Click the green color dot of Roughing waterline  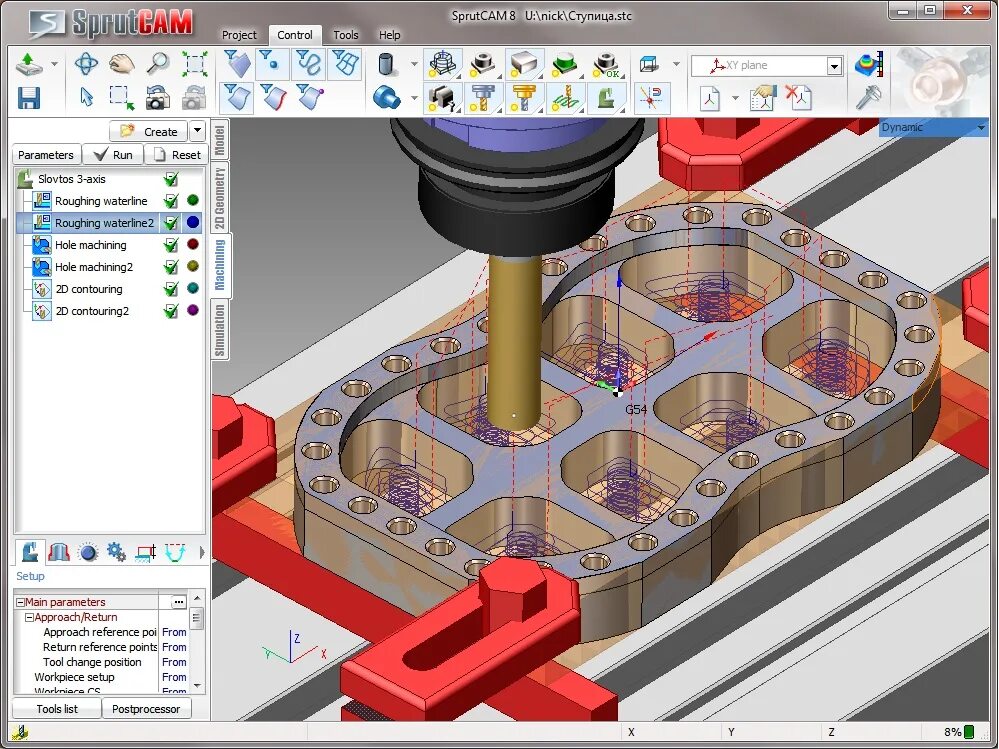point(193,200)
